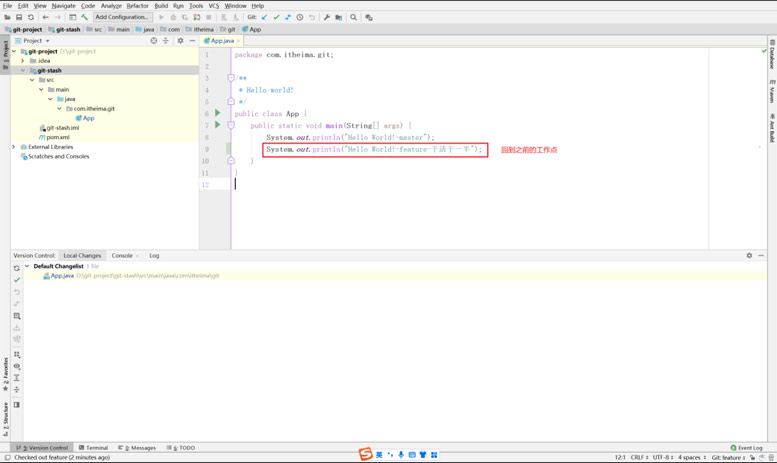This screenshot has width=777, height=463.
Task: Click the Save All toolbar icon
Action: tap(19, 17)
